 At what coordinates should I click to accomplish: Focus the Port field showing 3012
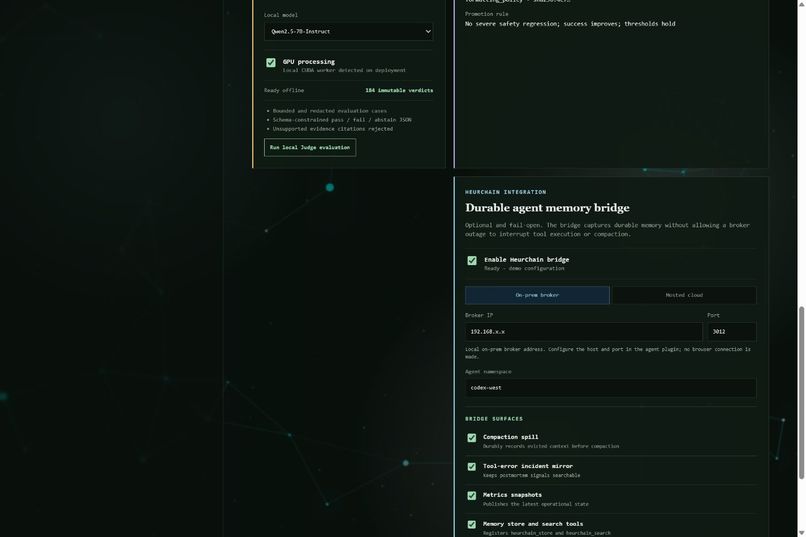[732, 331]
